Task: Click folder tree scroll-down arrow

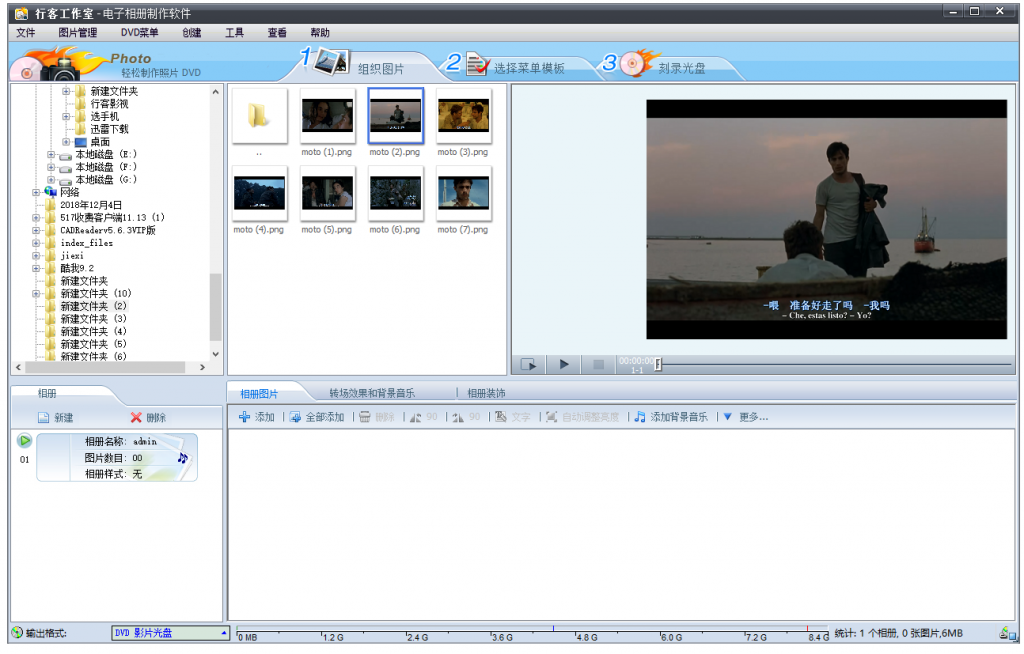Action: tap(216, 354)
